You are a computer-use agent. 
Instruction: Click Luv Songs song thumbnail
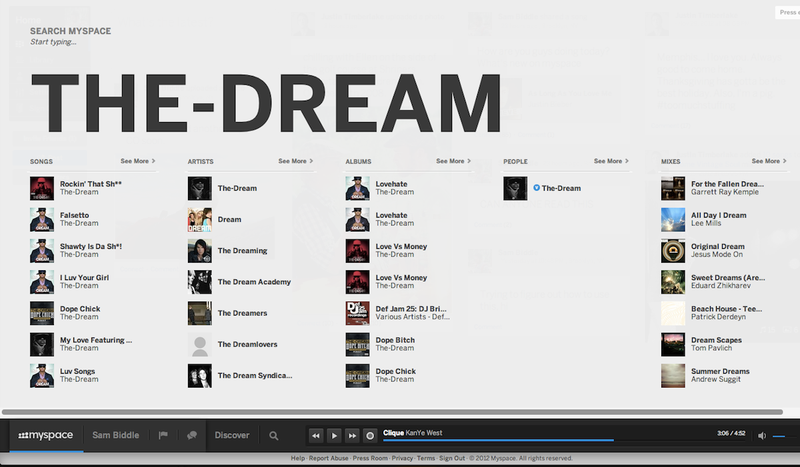pyautogui.click(x=42, y=375)
